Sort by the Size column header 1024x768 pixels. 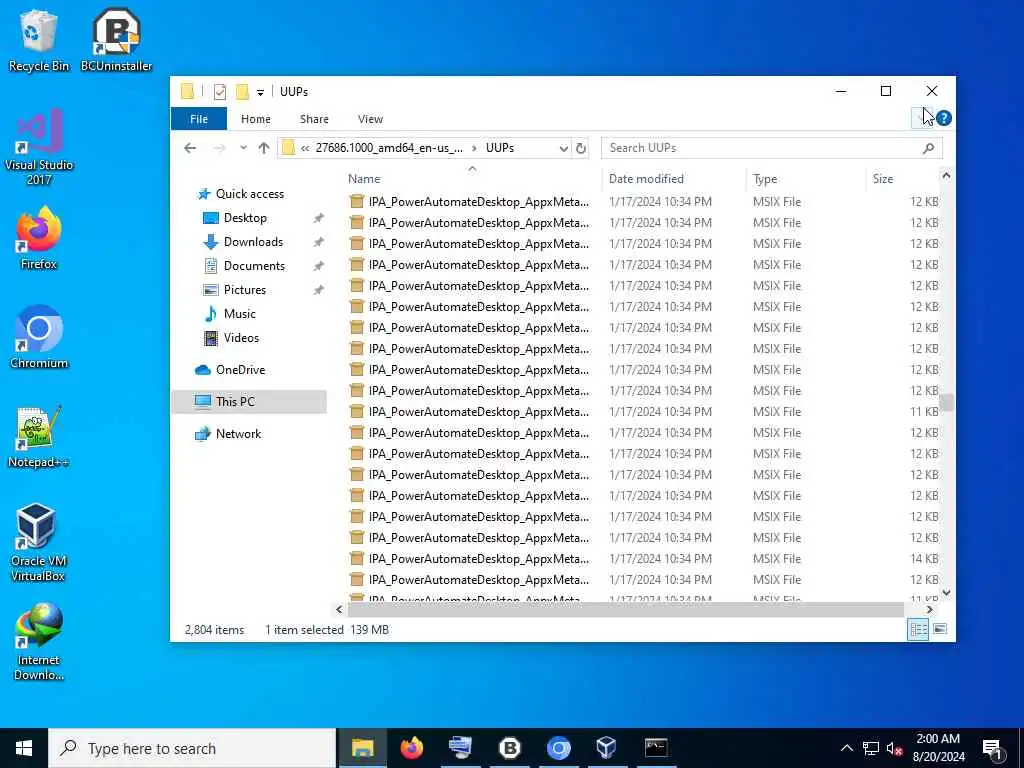click(903, 178)
